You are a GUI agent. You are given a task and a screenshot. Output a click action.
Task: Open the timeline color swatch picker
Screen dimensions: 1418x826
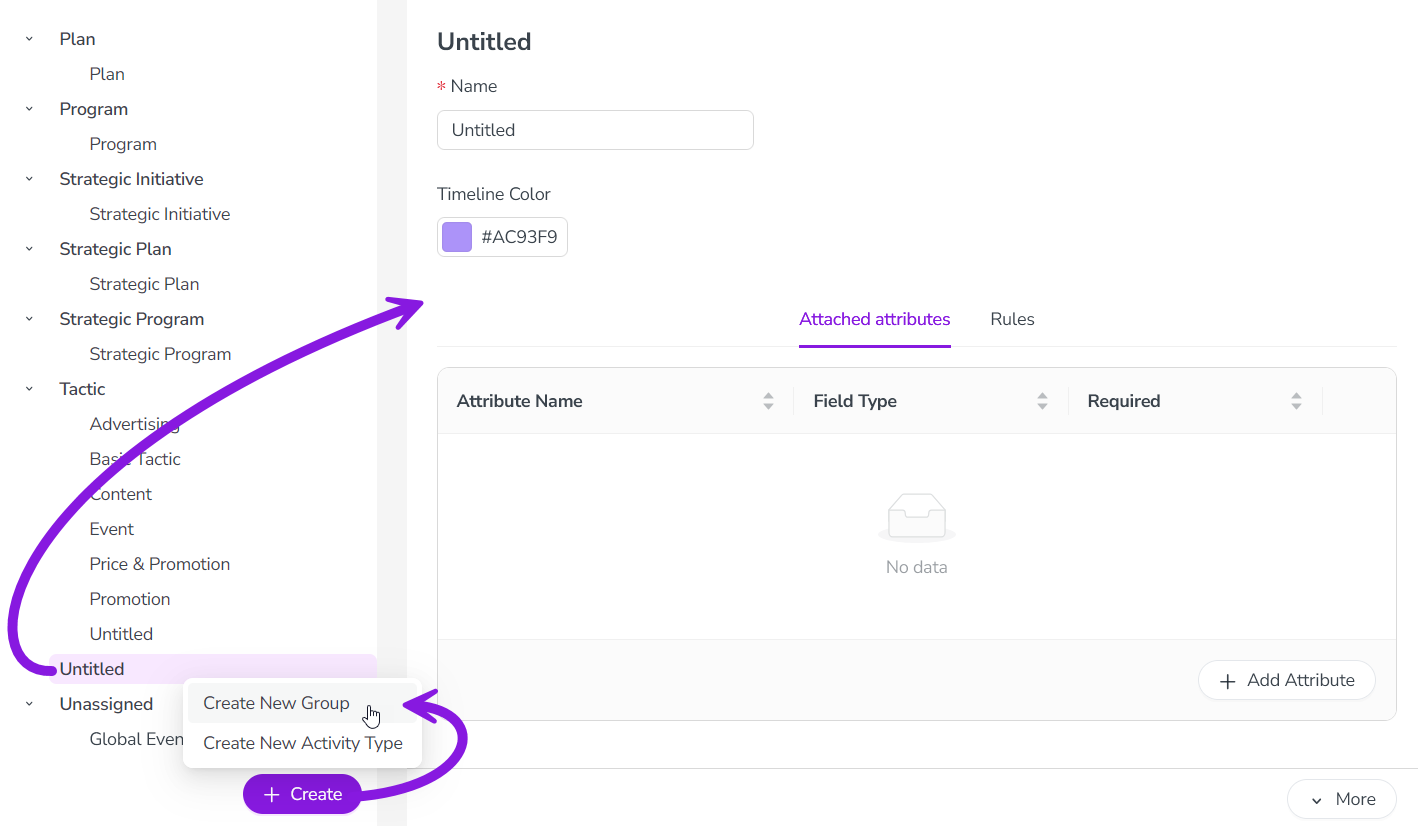click(457, 237)
